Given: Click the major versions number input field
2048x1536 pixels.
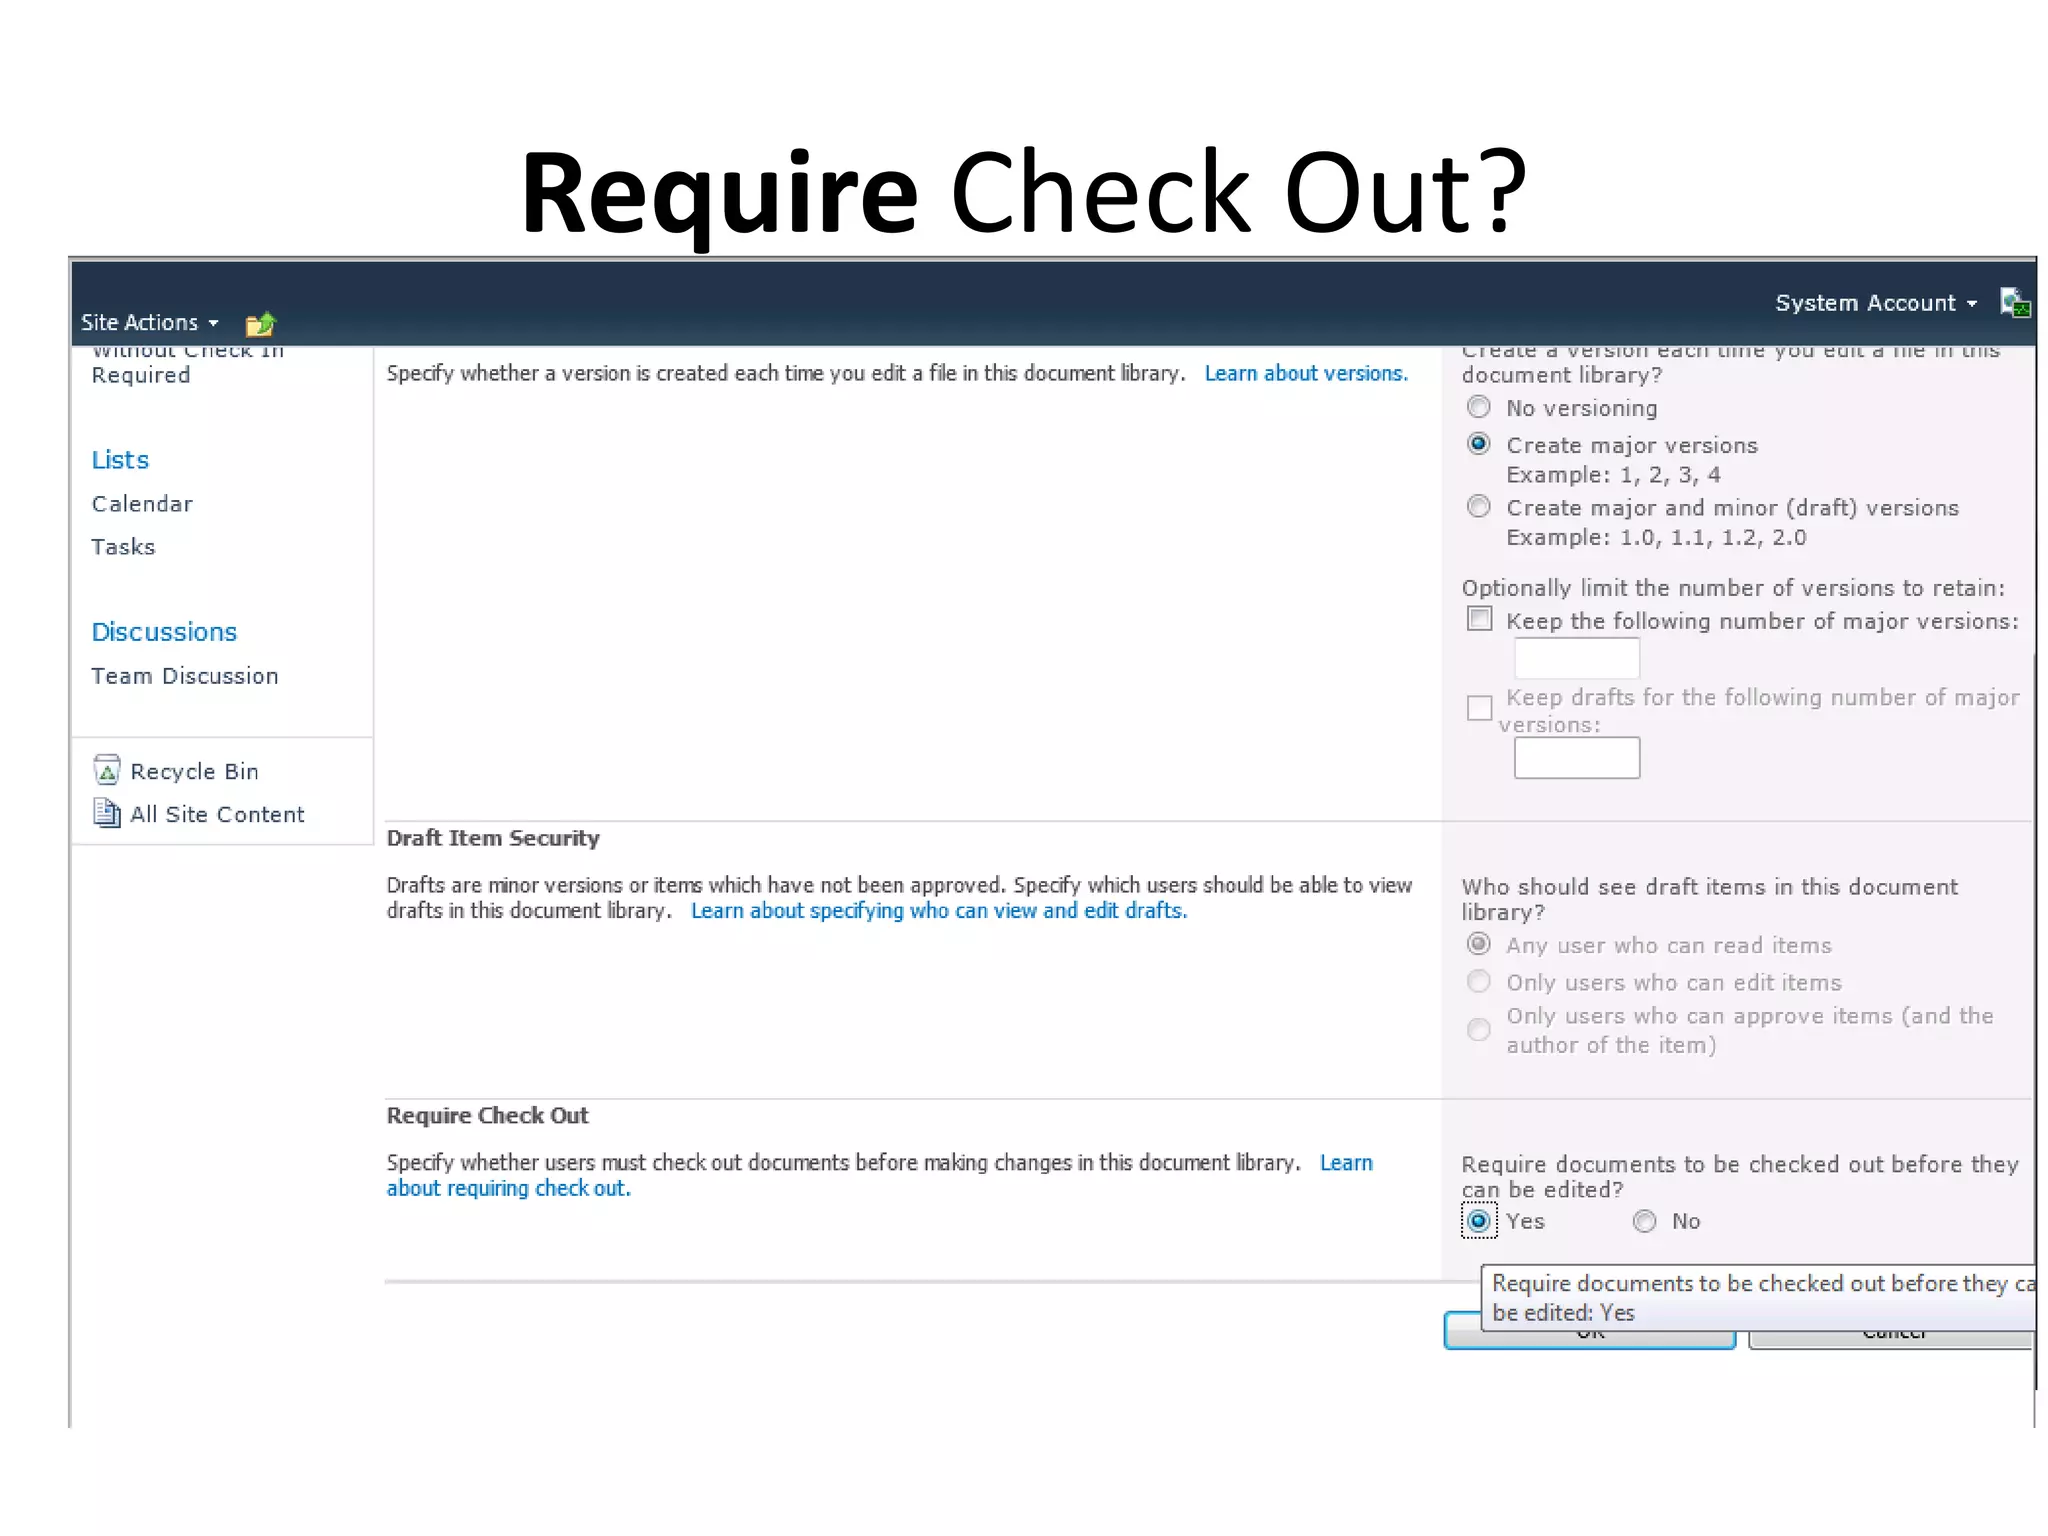Looking at the screenshot, I should click(x=1576, y=658).
